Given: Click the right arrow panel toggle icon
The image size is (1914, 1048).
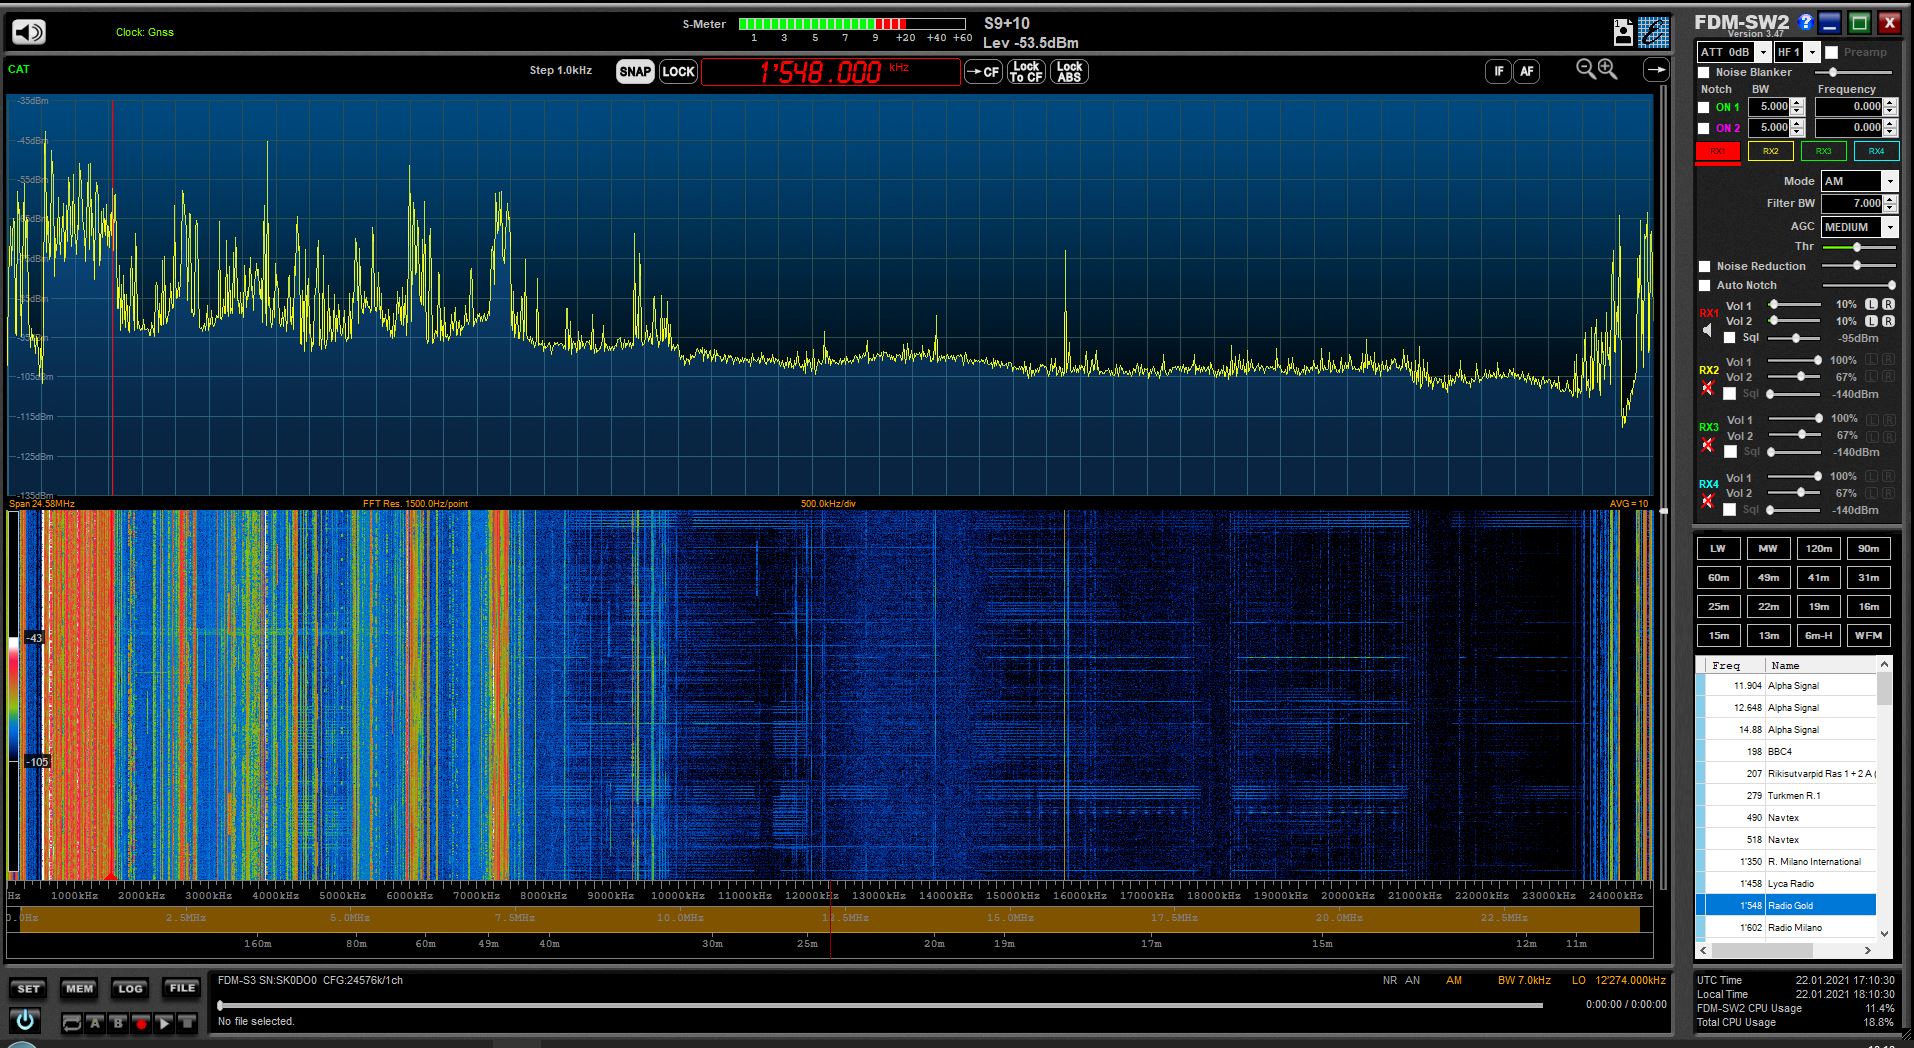Looking at the screenshot, I should pos(1656,70).
